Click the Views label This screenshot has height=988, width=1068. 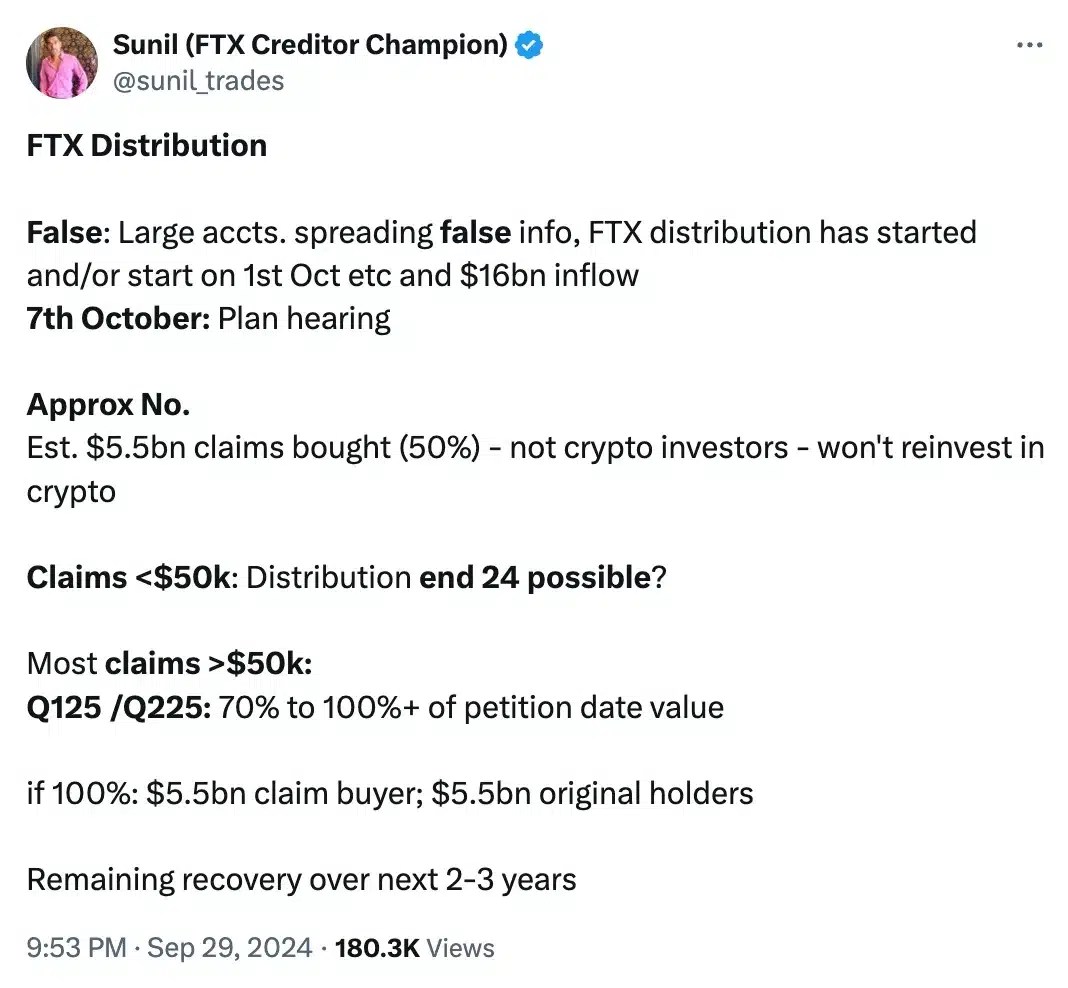460,947
